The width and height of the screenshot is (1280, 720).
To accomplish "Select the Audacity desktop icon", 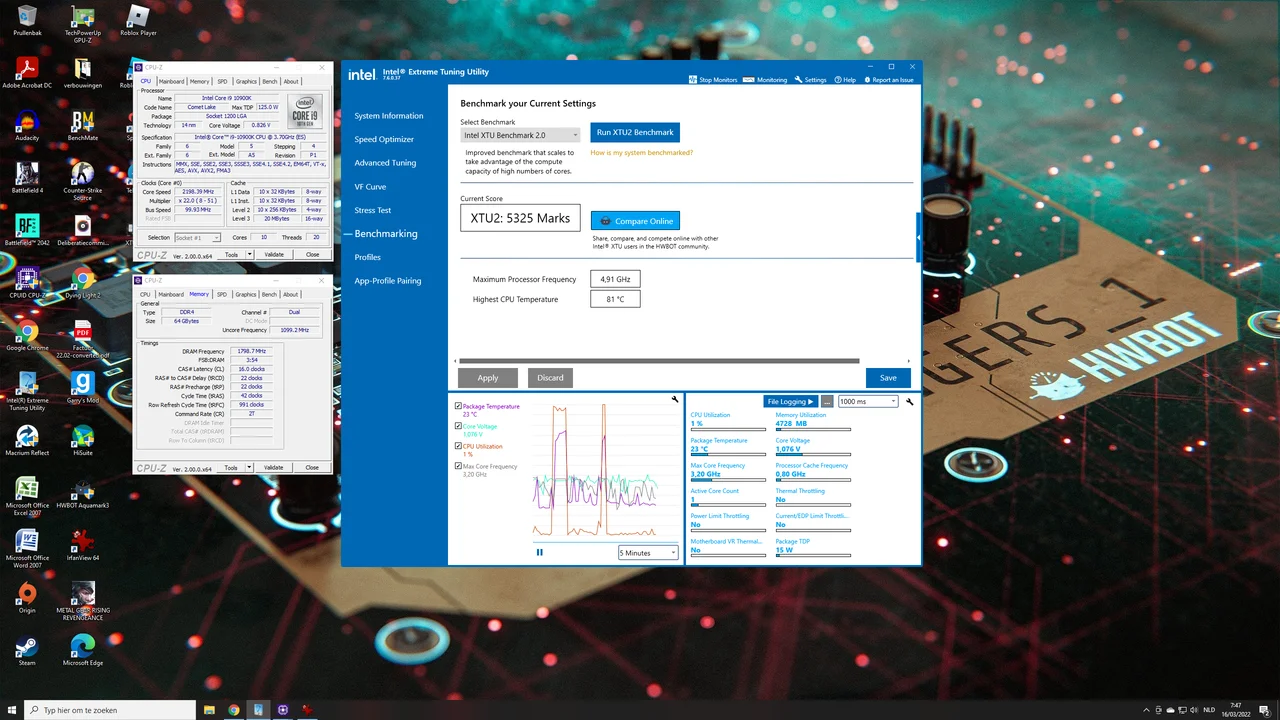I will 27,127.
